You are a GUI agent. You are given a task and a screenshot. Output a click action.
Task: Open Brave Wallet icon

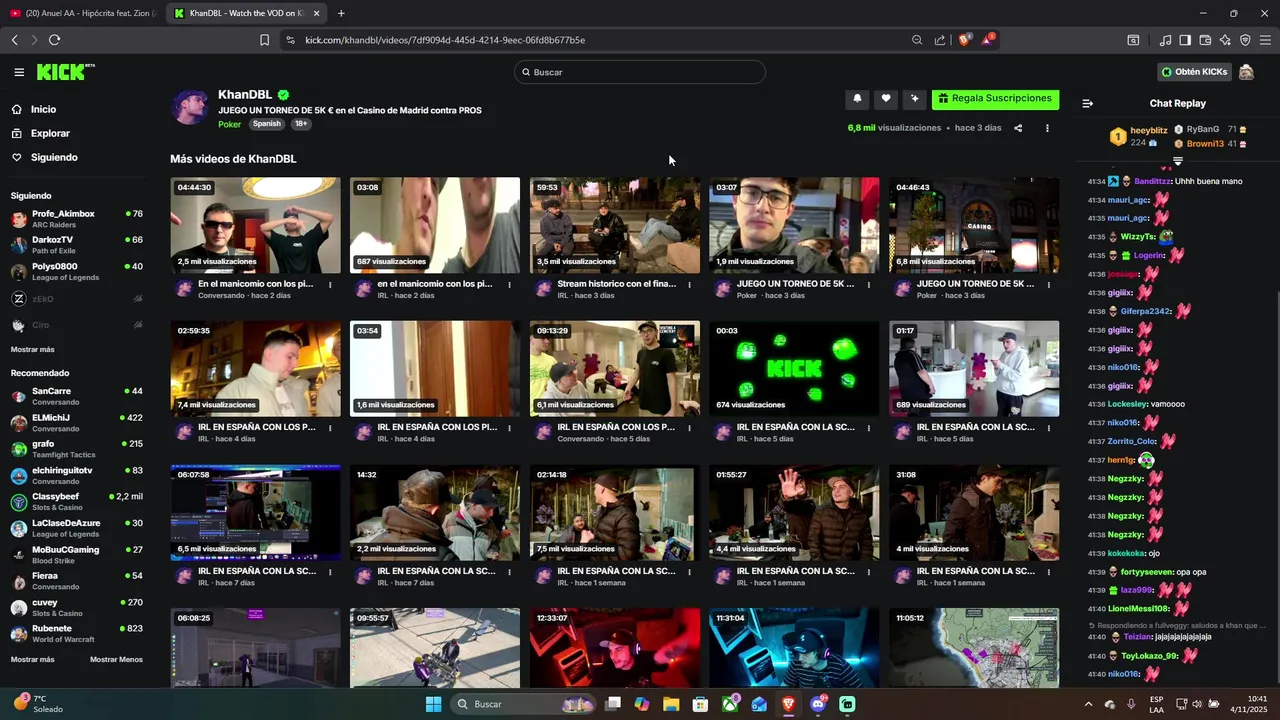[1205, 40]
